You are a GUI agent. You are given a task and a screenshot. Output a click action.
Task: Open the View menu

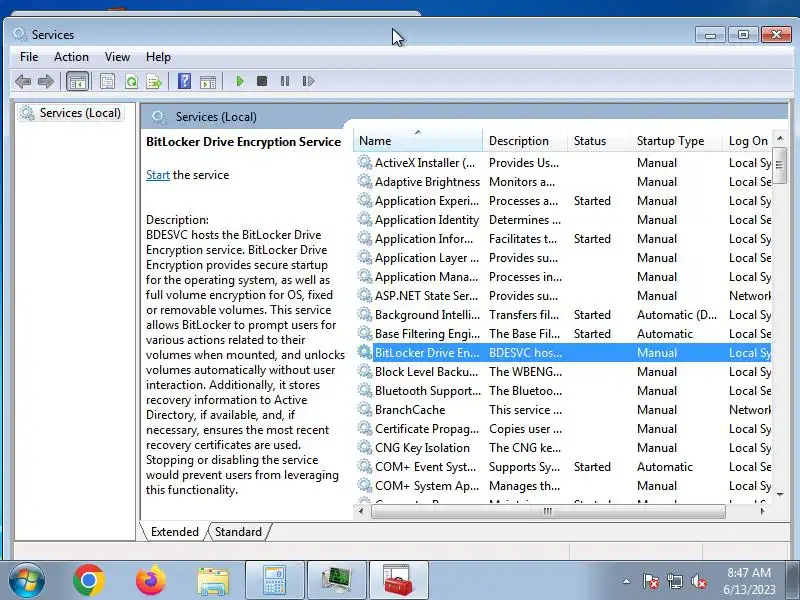tap(117, 57)
